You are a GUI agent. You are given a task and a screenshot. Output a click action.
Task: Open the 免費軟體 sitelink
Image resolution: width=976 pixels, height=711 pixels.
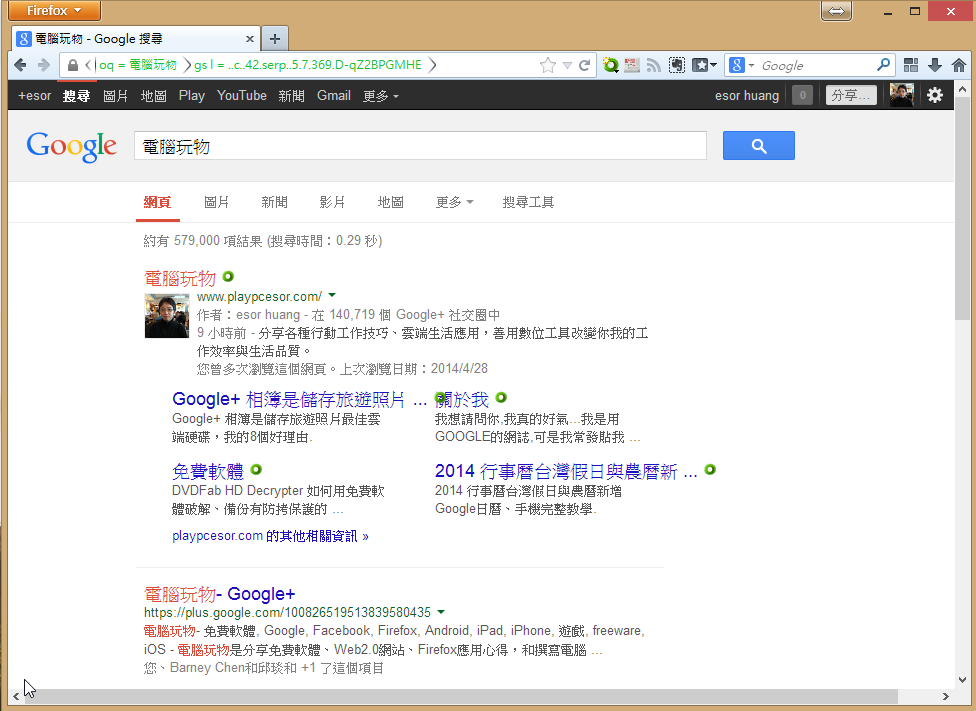(207, 471)
